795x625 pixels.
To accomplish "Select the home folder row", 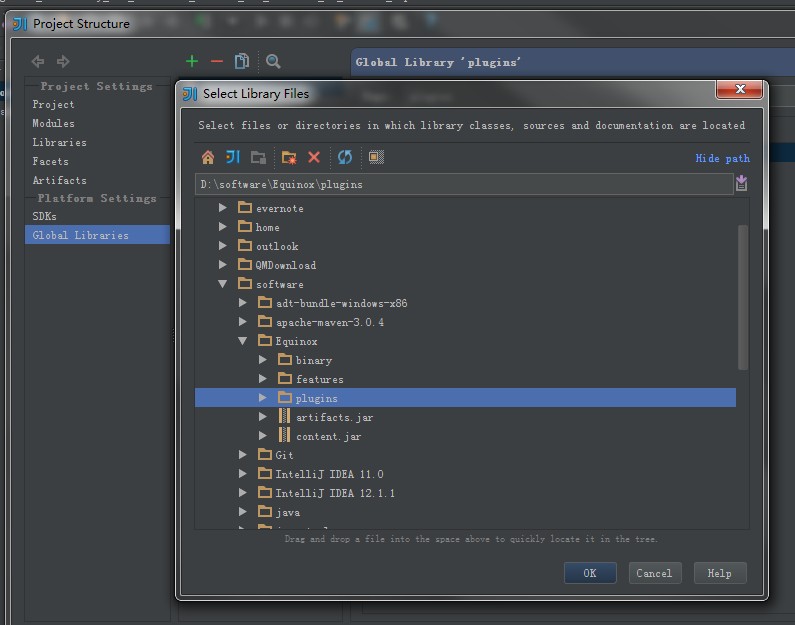I will 465,227.
